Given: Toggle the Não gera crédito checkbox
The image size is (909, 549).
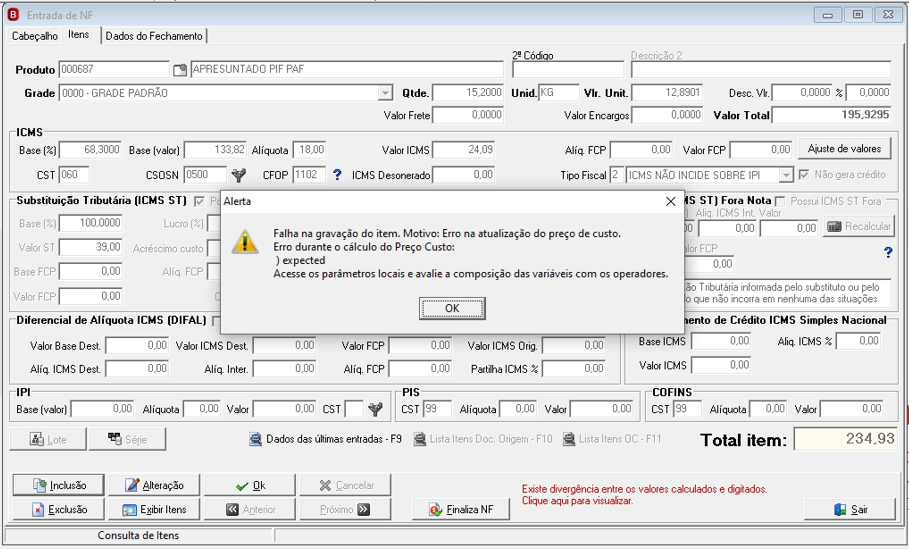Looking at the screenshot, I should pyautogui.click(x=803, y=174).
